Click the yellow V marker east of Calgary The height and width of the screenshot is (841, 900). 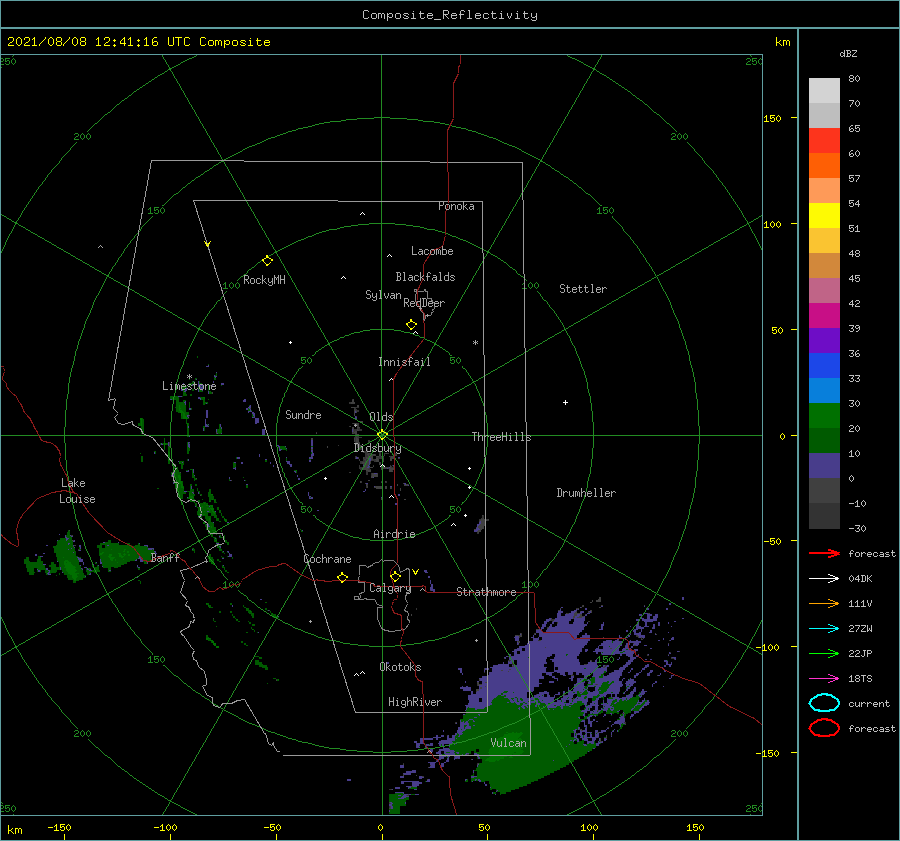(x=415, y=572)
